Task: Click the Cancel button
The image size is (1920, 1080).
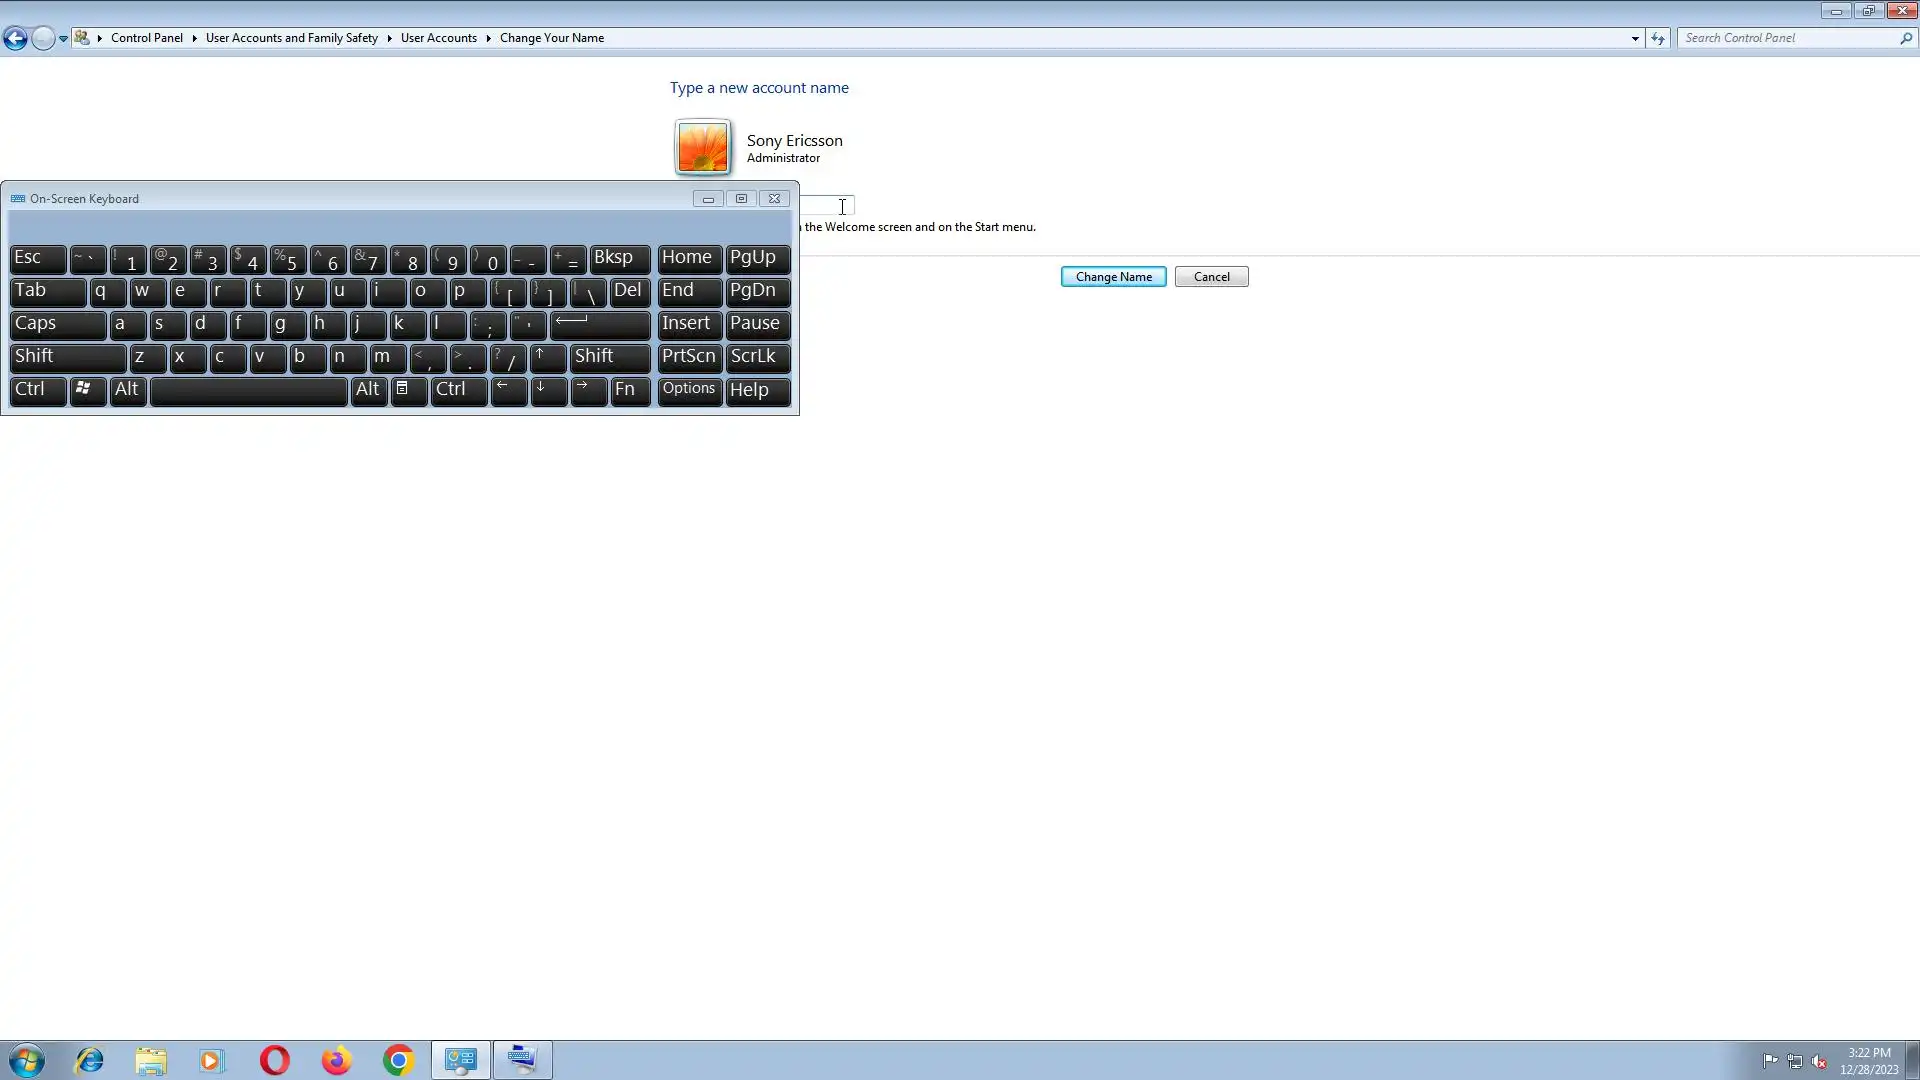Action: pos(1211,277)
